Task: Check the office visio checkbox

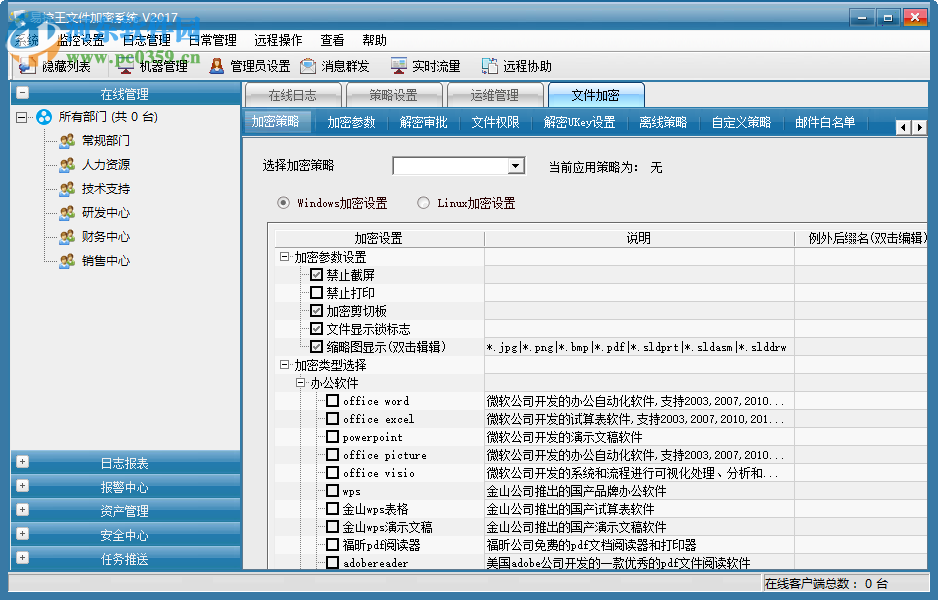Action: click(333, 473)
